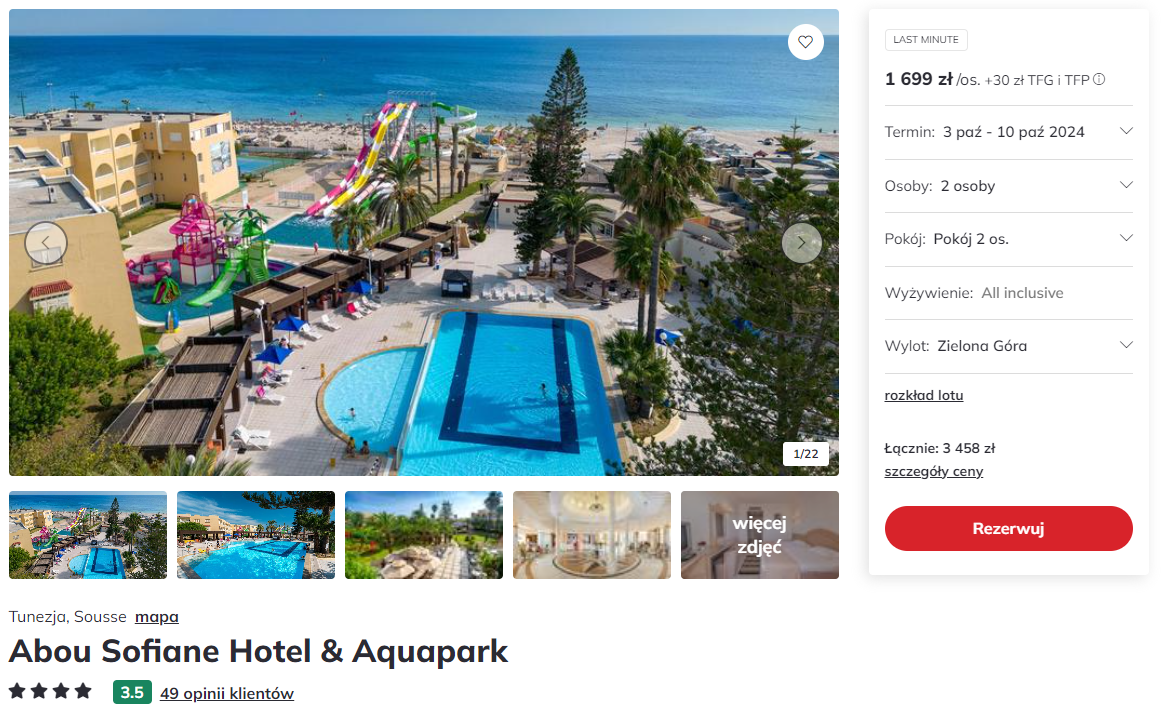Expand the Pokój room type dropdown
The width and height of the screenshot is (1161, 714).
pyautogui.click(x=1008, y=239)
